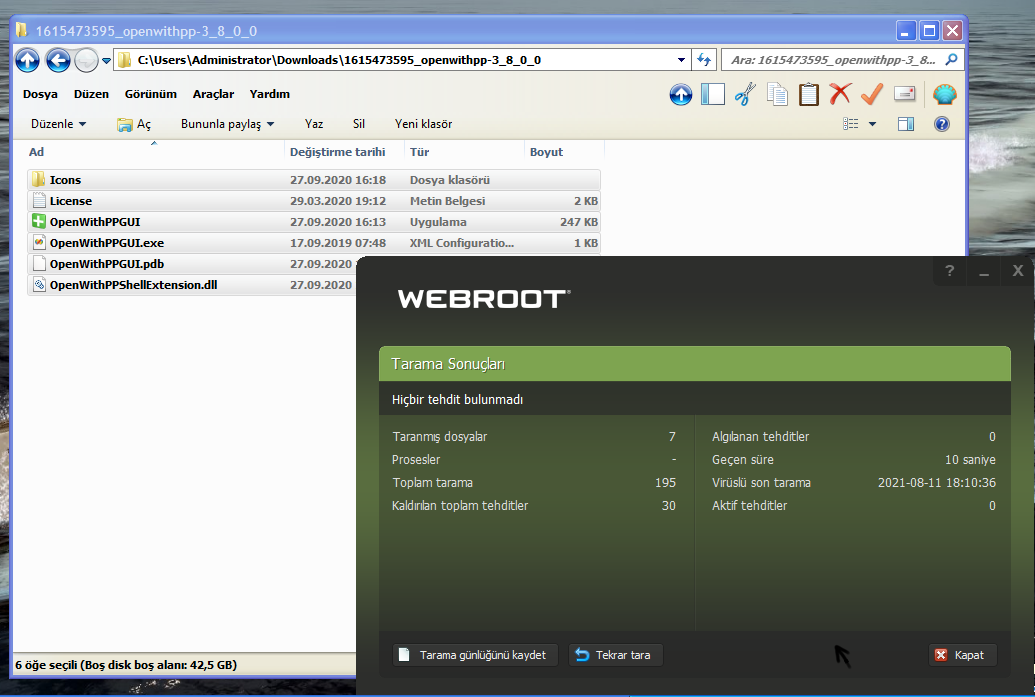Click the 247 KB size value

(x=579, y=222)
